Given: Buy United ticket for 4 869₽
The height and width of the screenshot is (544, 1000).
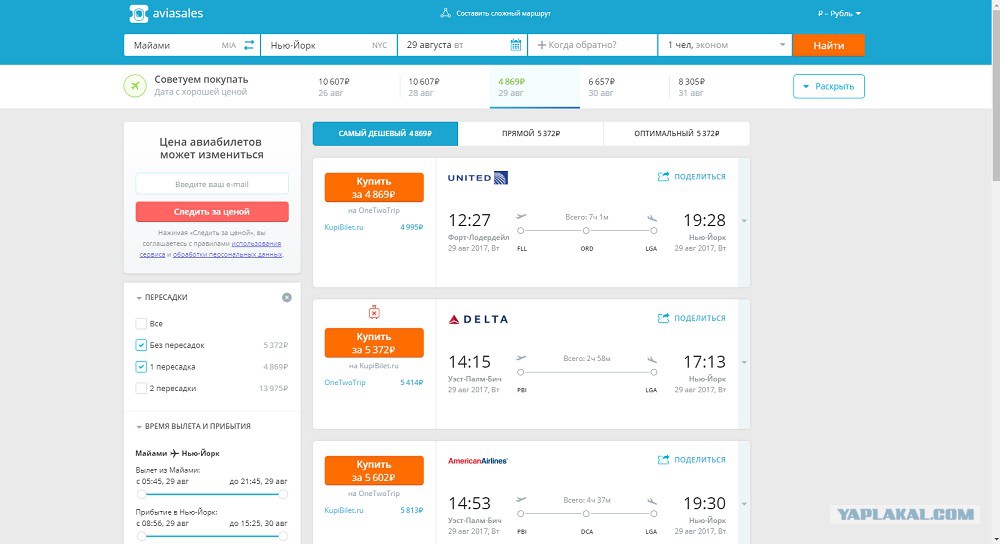Looking at the screenshot, I should 374,187.
